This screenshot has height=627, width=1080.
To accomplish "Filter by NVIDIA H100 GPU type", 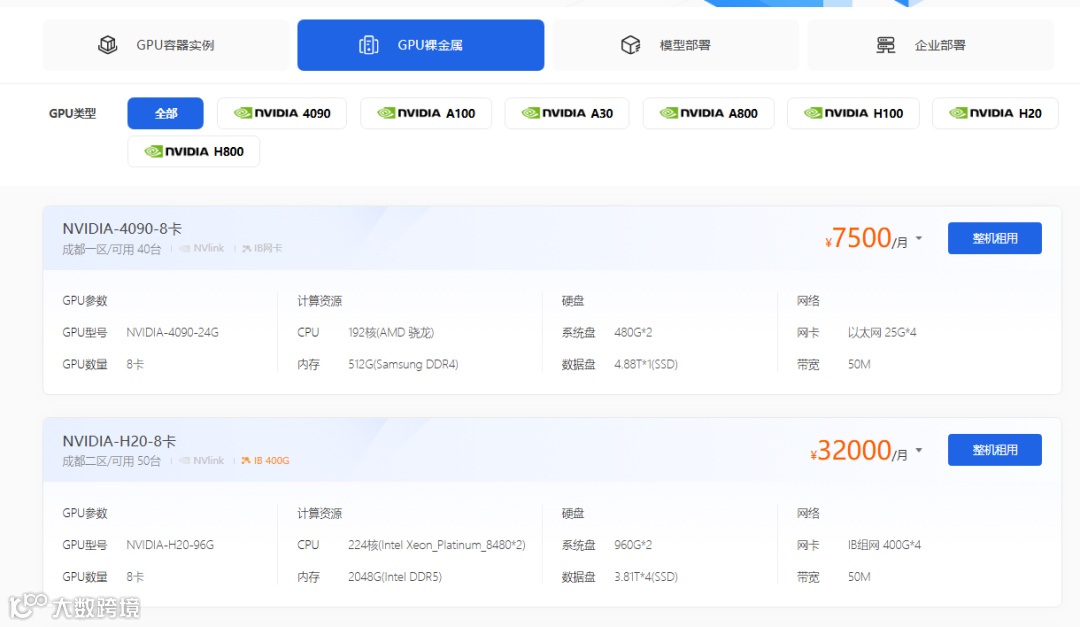I will click(x=853, y=113).
